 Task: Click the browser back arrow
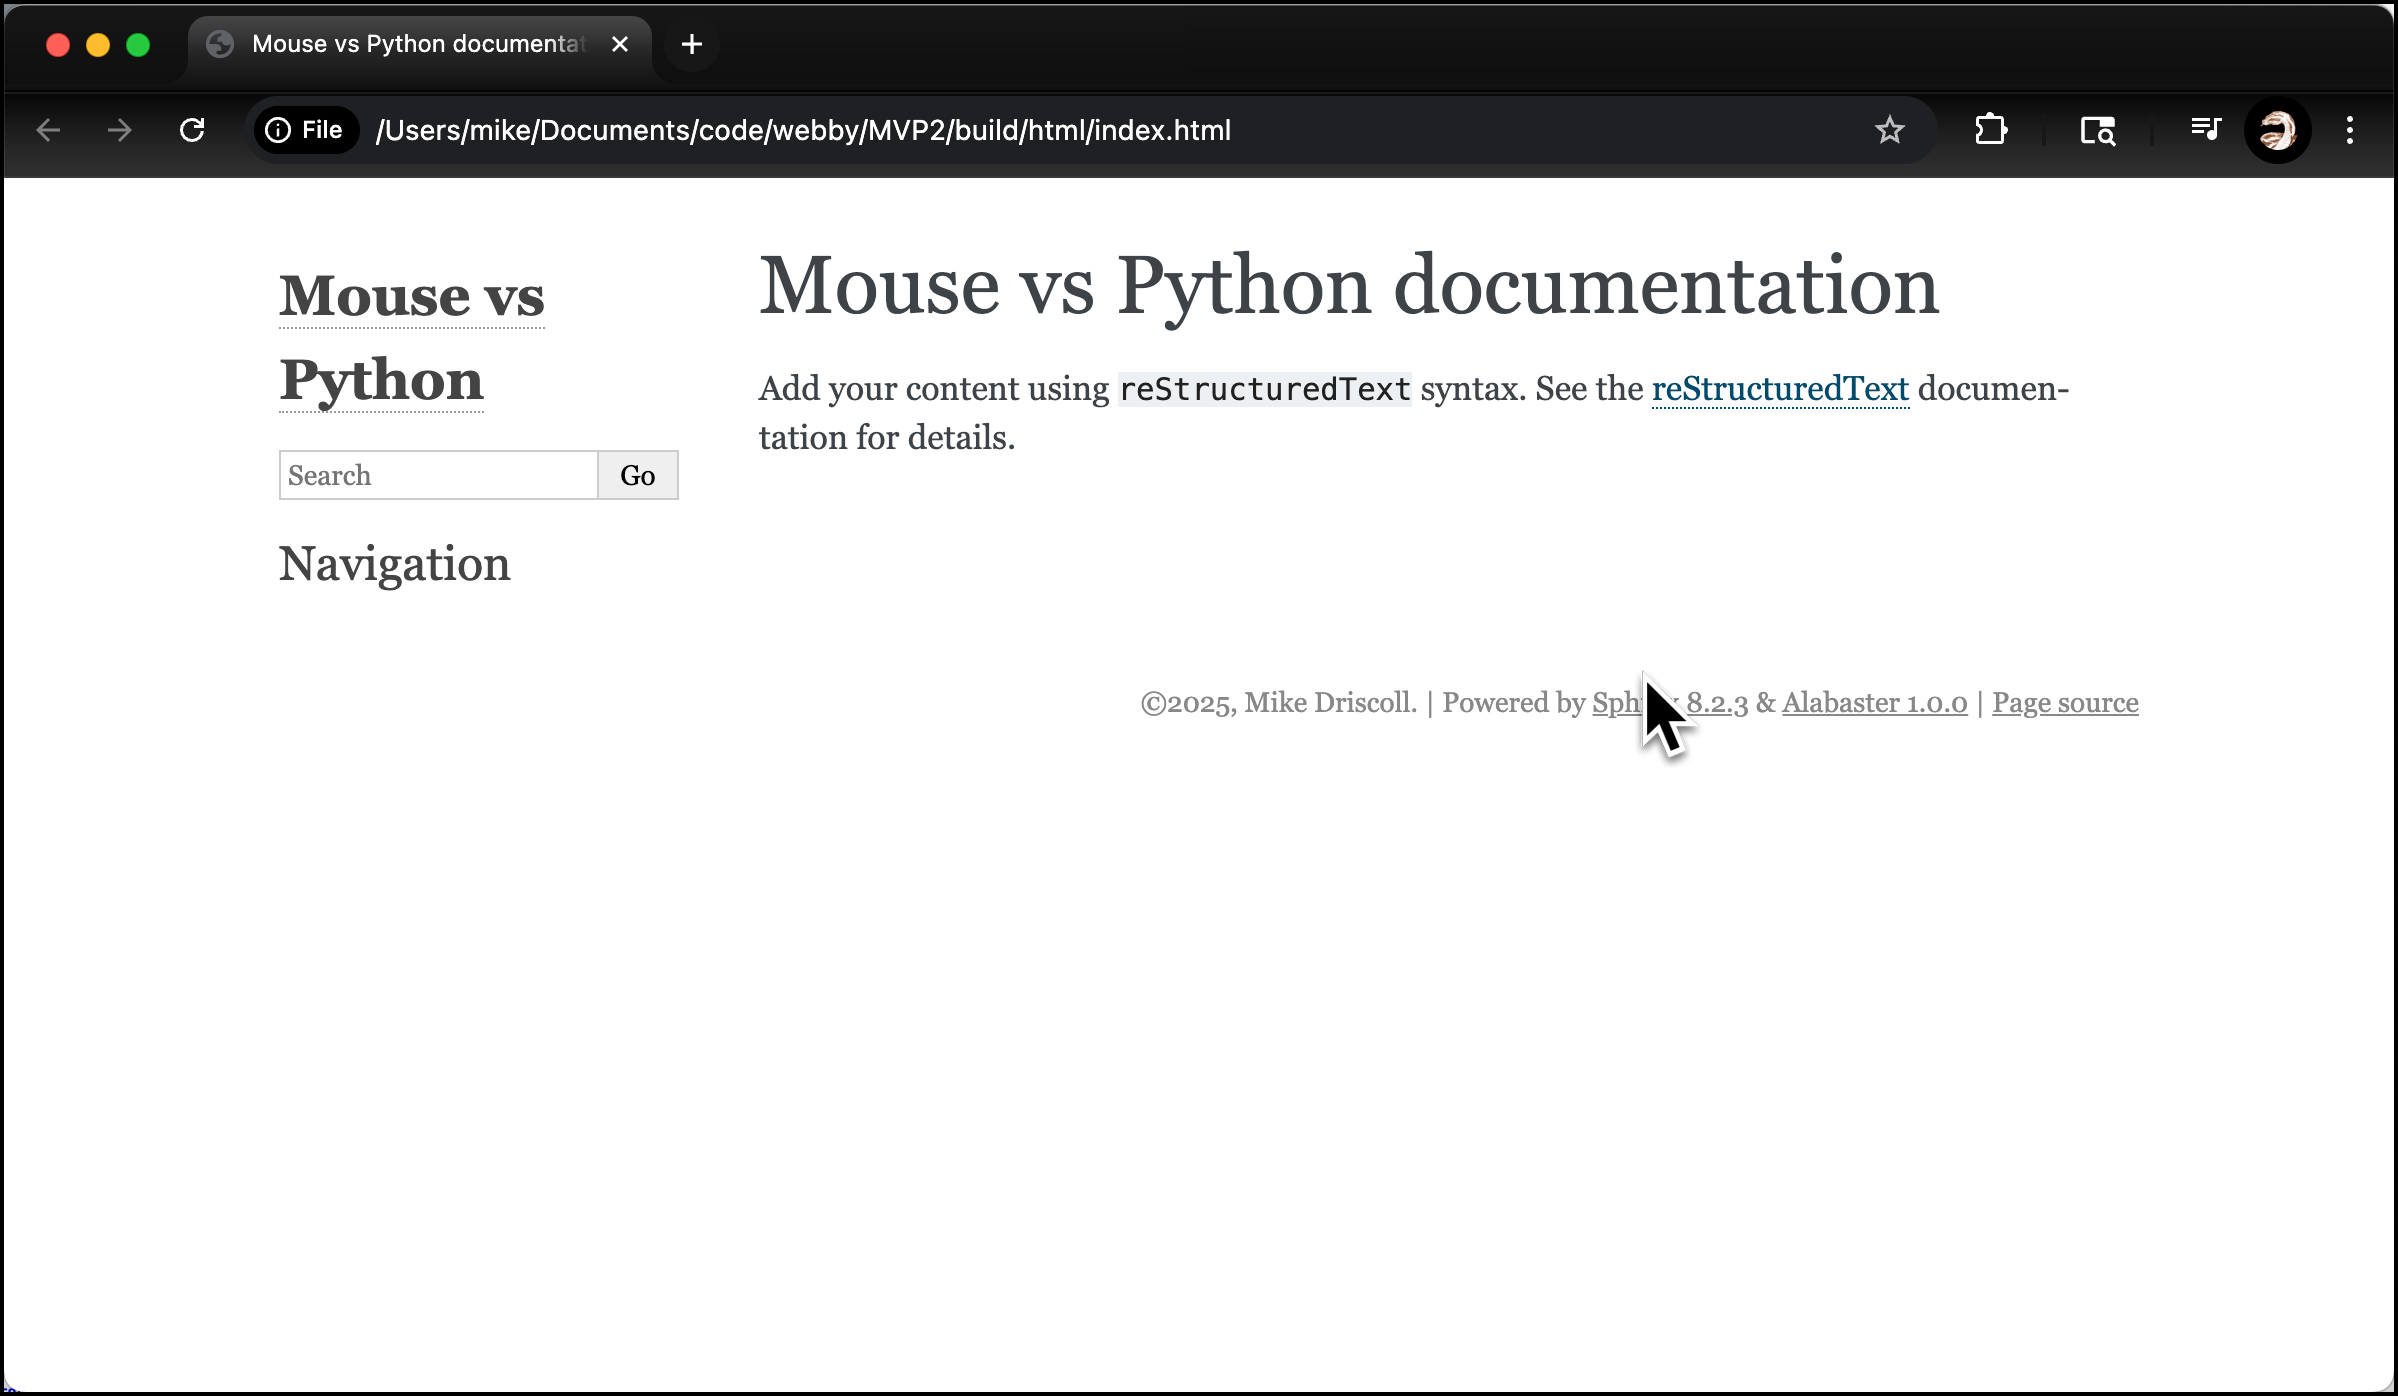coord(48,130)
